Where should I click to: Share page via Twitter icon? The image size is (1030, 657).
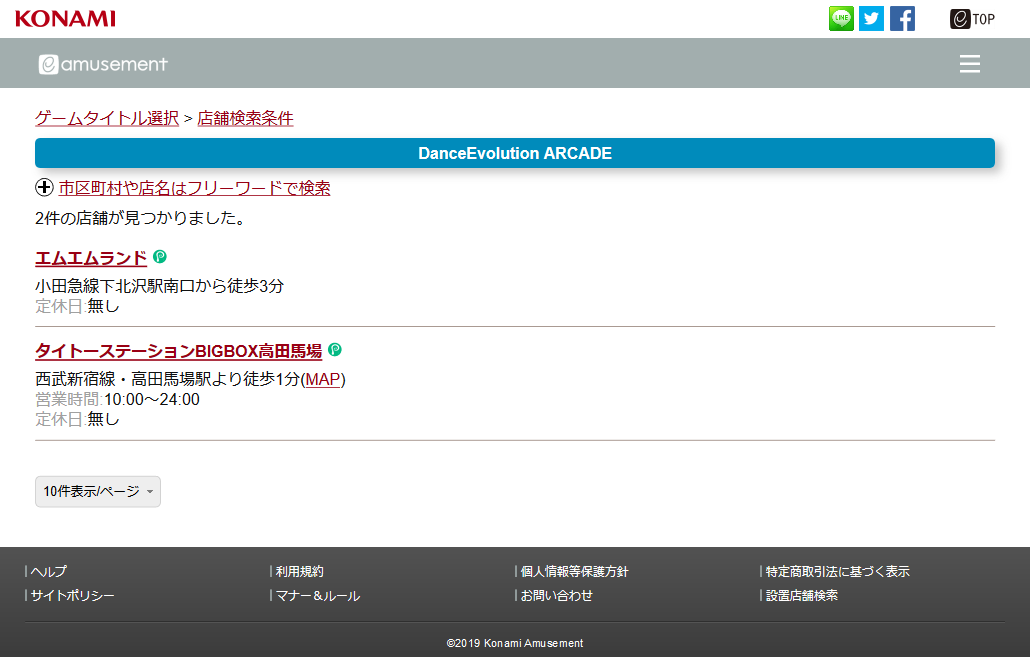[x=871, y=18]
